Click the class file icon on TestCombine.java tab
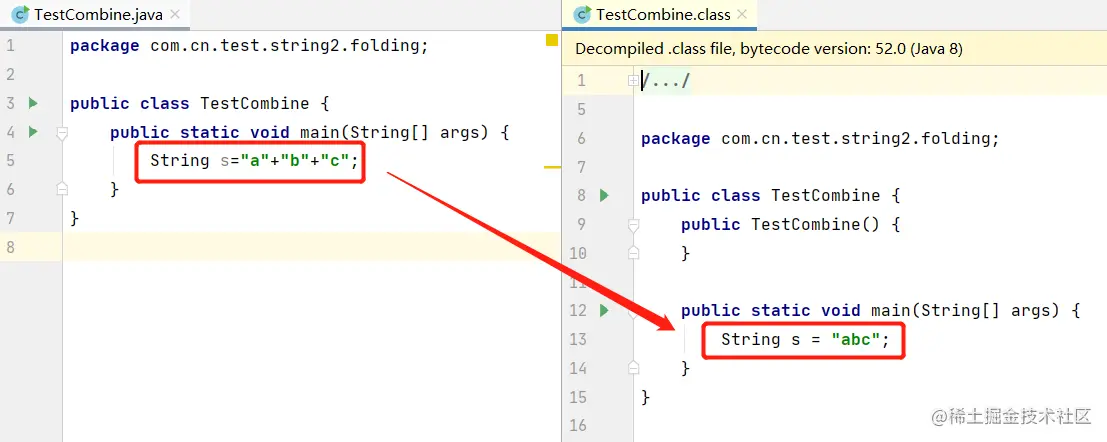The height and width of the screenshot is (442, 1107). point(20,14)
